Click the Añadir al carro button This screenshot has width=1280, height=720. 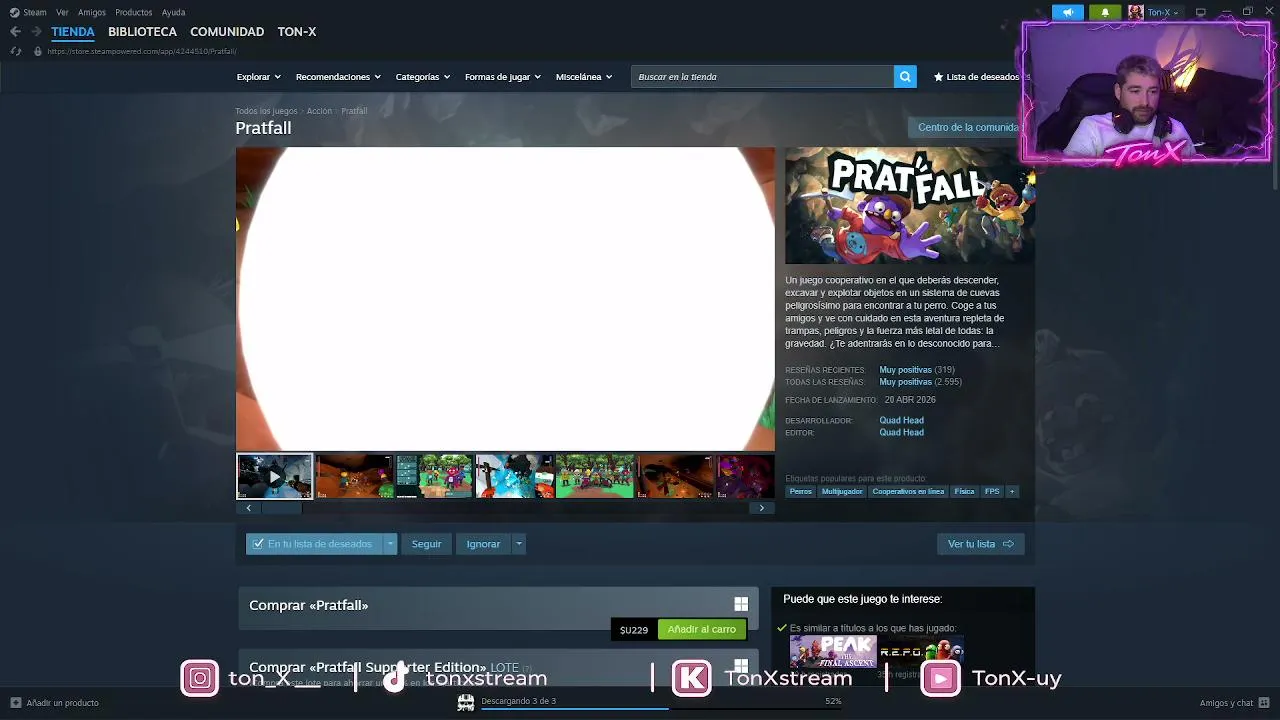pos(701,629)
